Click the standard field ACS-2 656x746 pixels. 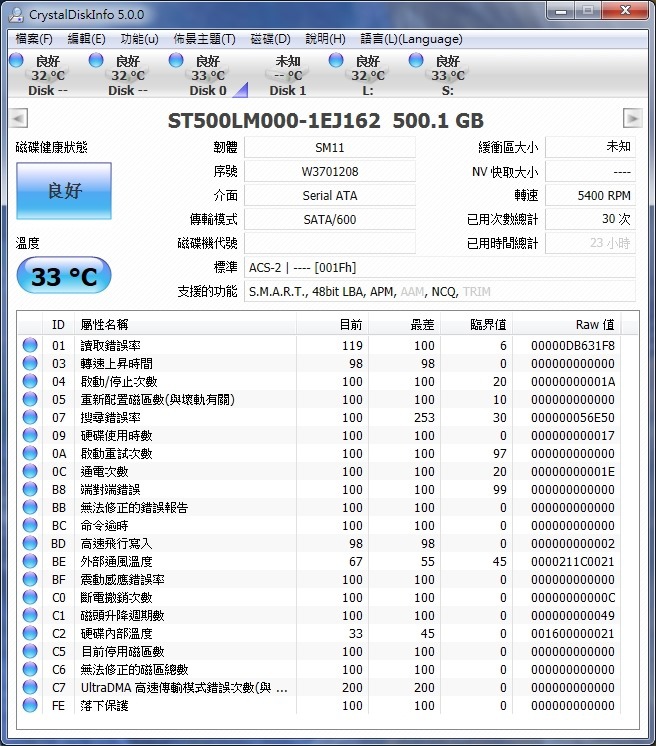click(440, 267)
